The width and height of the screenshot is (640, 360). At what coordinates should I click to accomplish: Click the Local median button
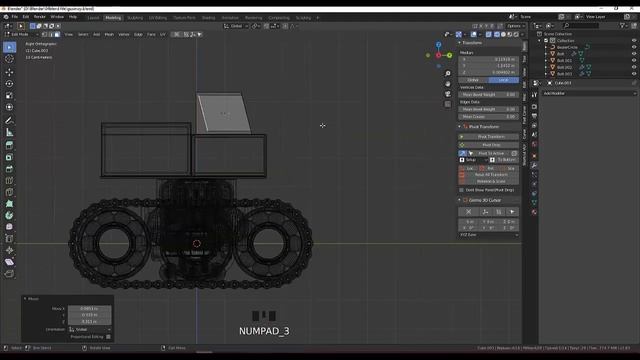(x=504, y=80)
